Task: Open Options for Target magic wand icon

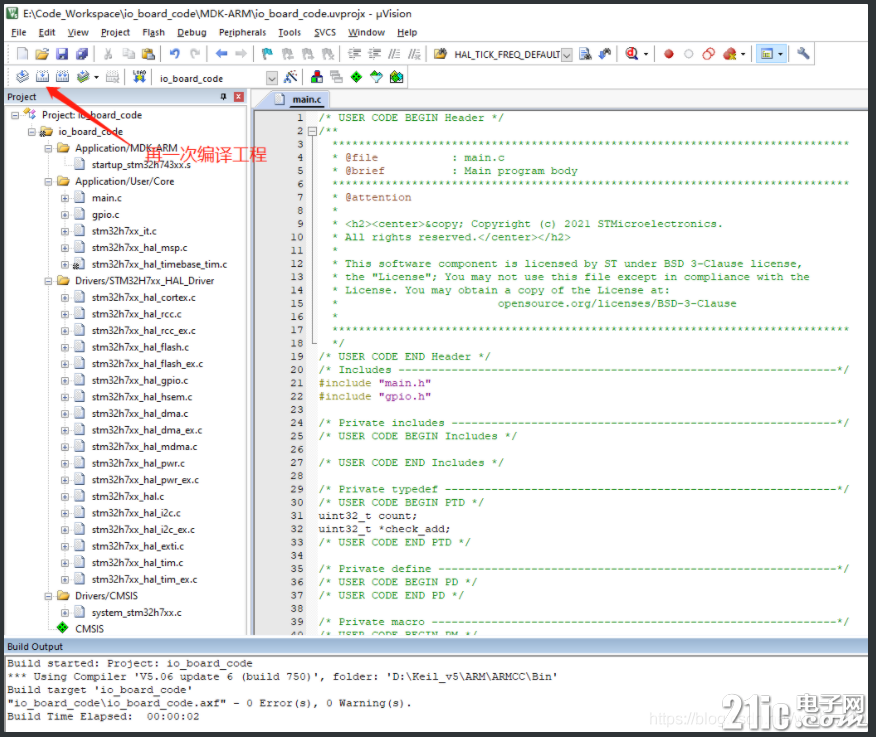Action: point(290,77)
